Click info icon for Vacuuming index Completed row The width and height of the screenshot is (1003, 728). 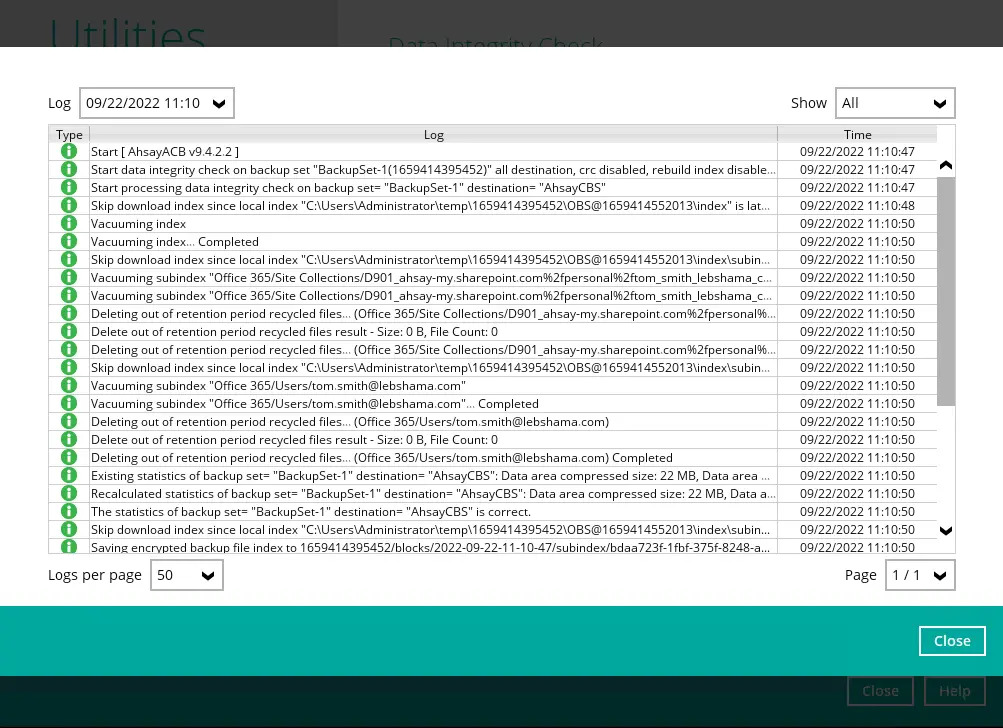pyautogui.click(x=69, y=242)
